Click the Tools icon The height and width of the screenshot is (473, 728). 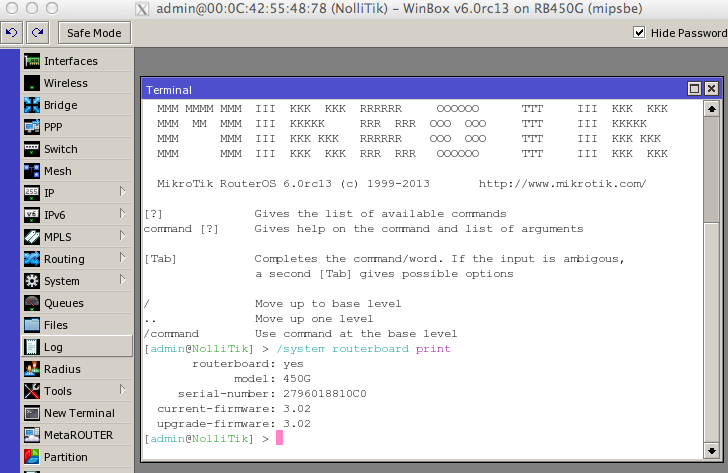32,391
